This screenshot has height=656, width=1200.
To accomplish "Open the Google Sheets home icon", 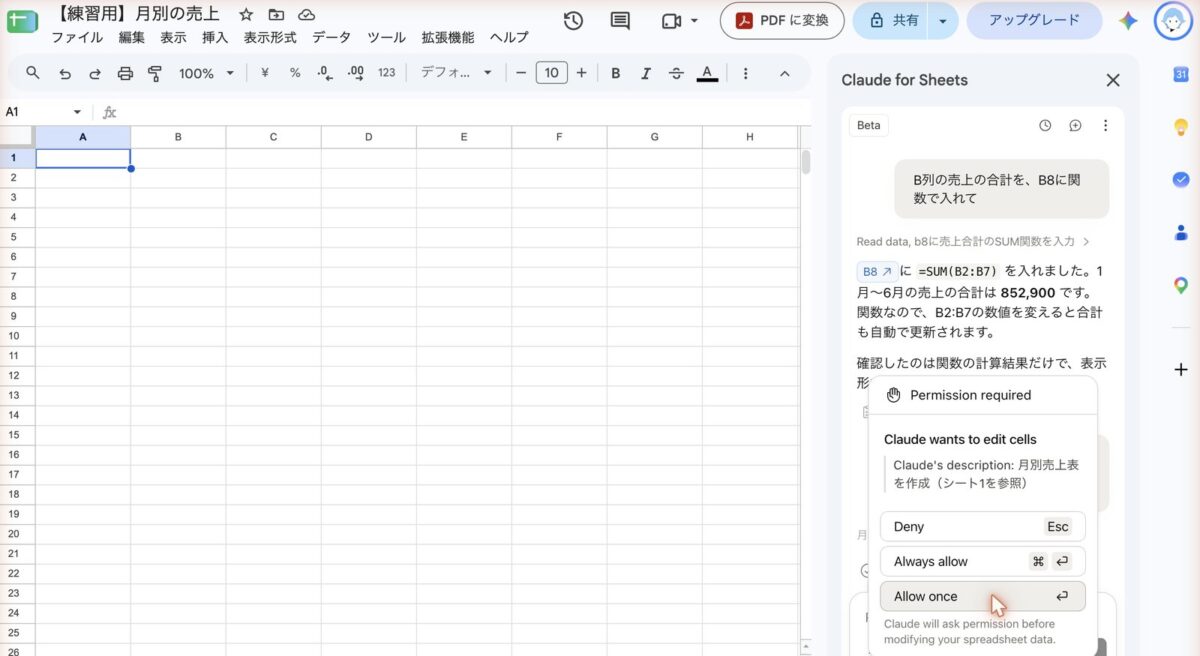I will pyautogui.click(x=21, y=20).
